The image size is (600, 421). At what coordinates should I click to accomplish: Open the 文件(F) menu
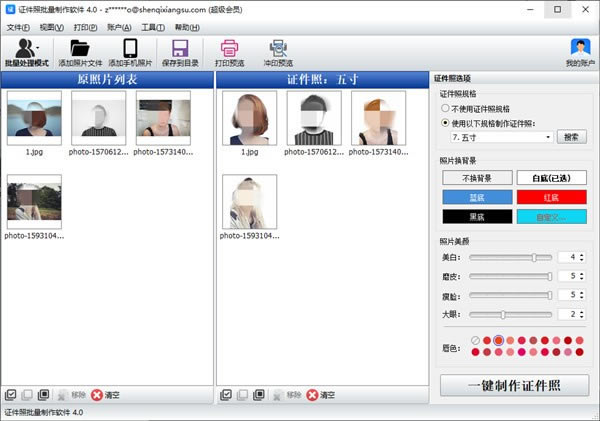[x=18, y=28]
